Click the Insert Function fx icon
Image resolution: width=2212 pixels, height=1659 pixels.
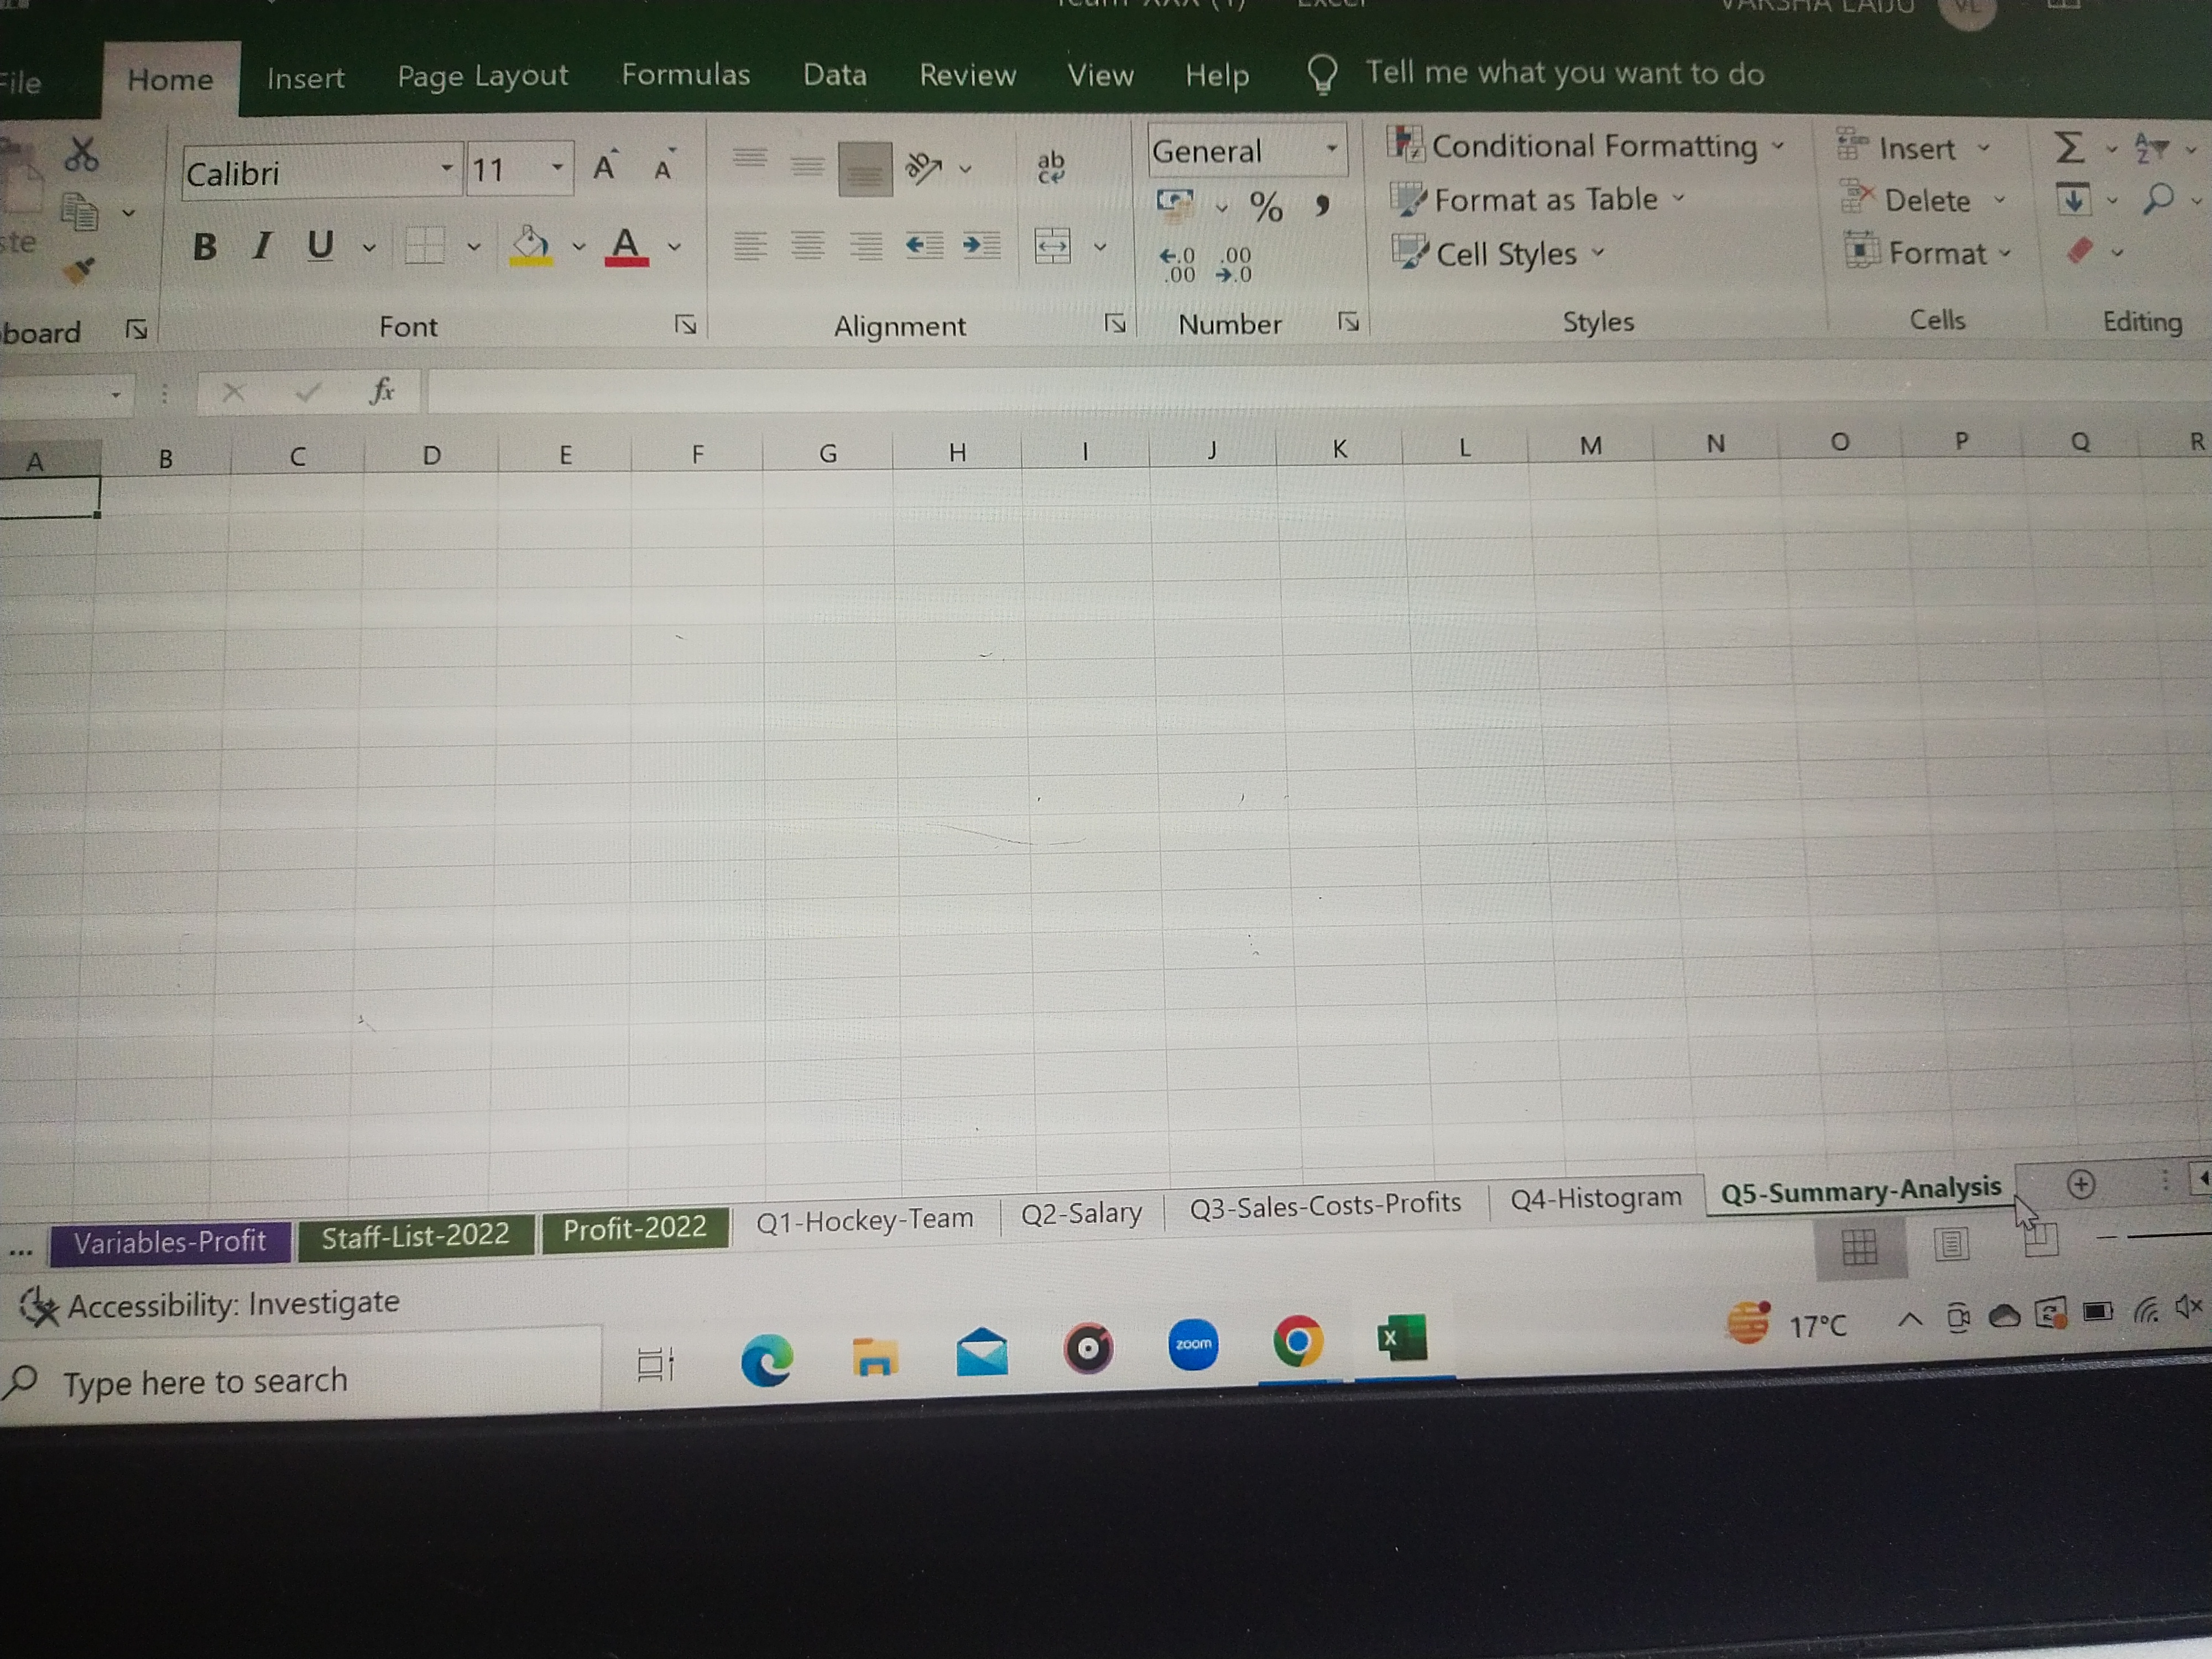[x=382, y=391]
